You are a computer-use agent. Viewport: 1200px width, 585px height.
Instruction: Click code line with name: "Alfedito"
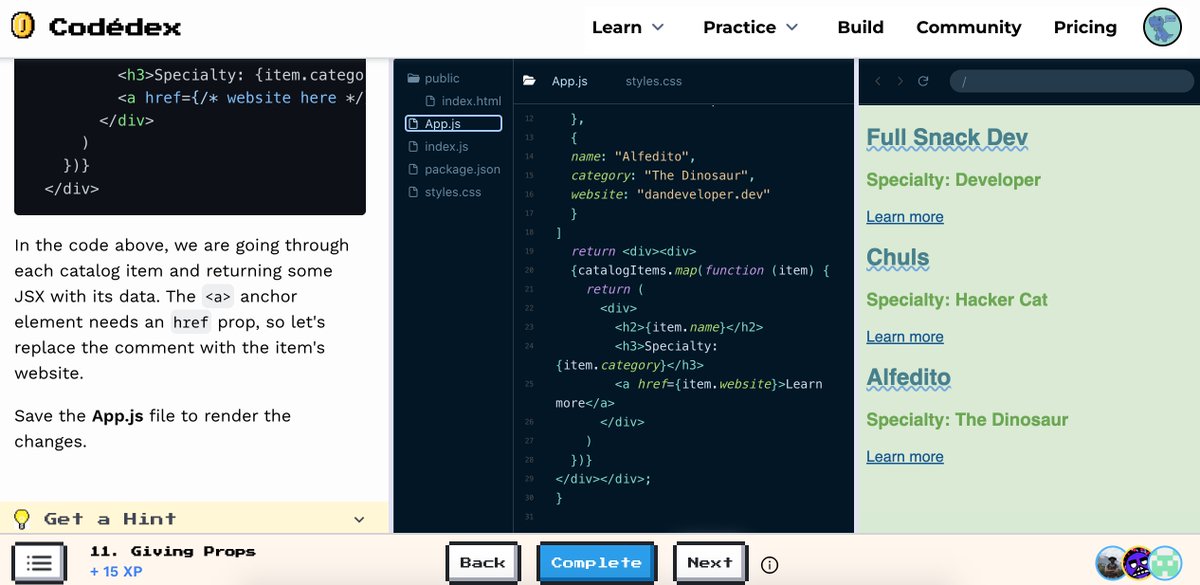pos(632,157)
